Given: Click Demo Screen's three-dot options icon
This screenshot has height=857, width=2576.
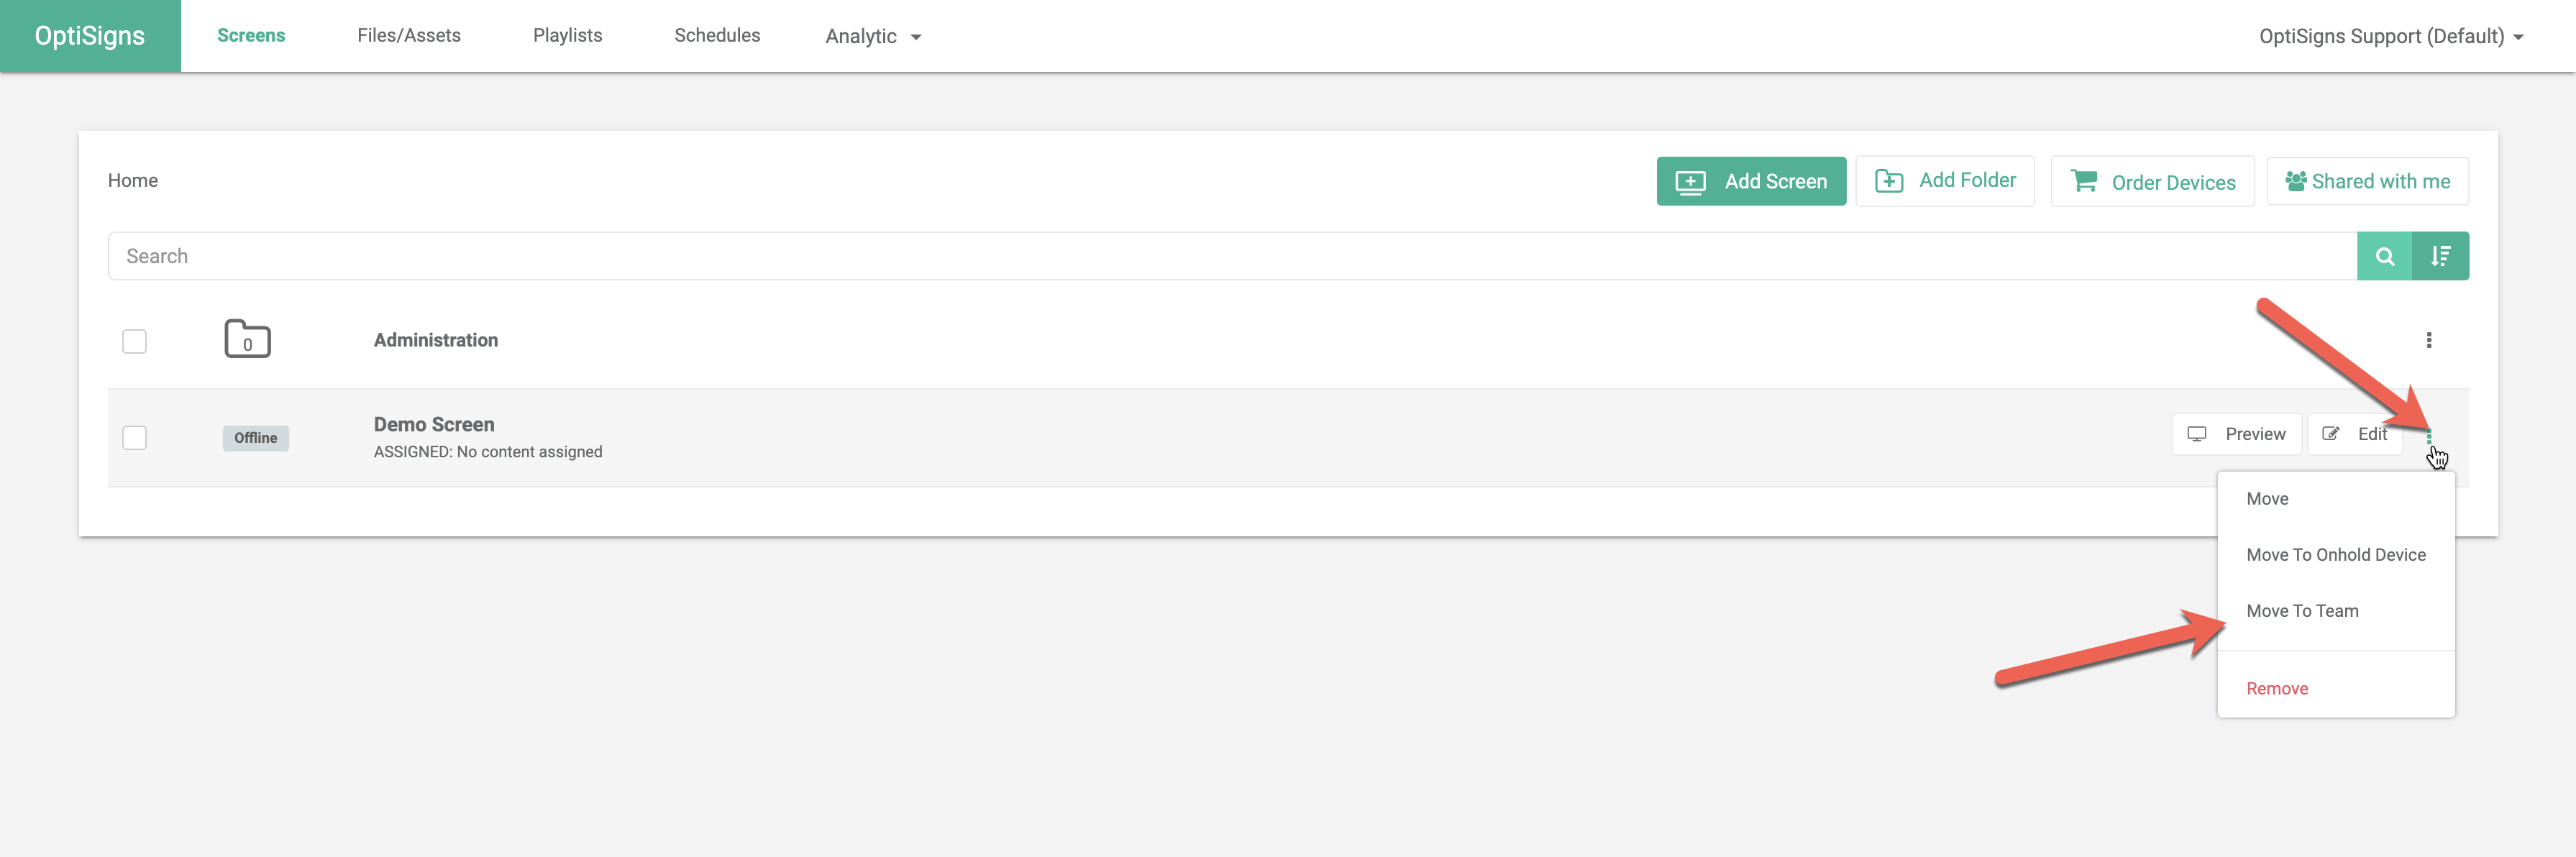Looking at the screenshot, I should 2428,435.
